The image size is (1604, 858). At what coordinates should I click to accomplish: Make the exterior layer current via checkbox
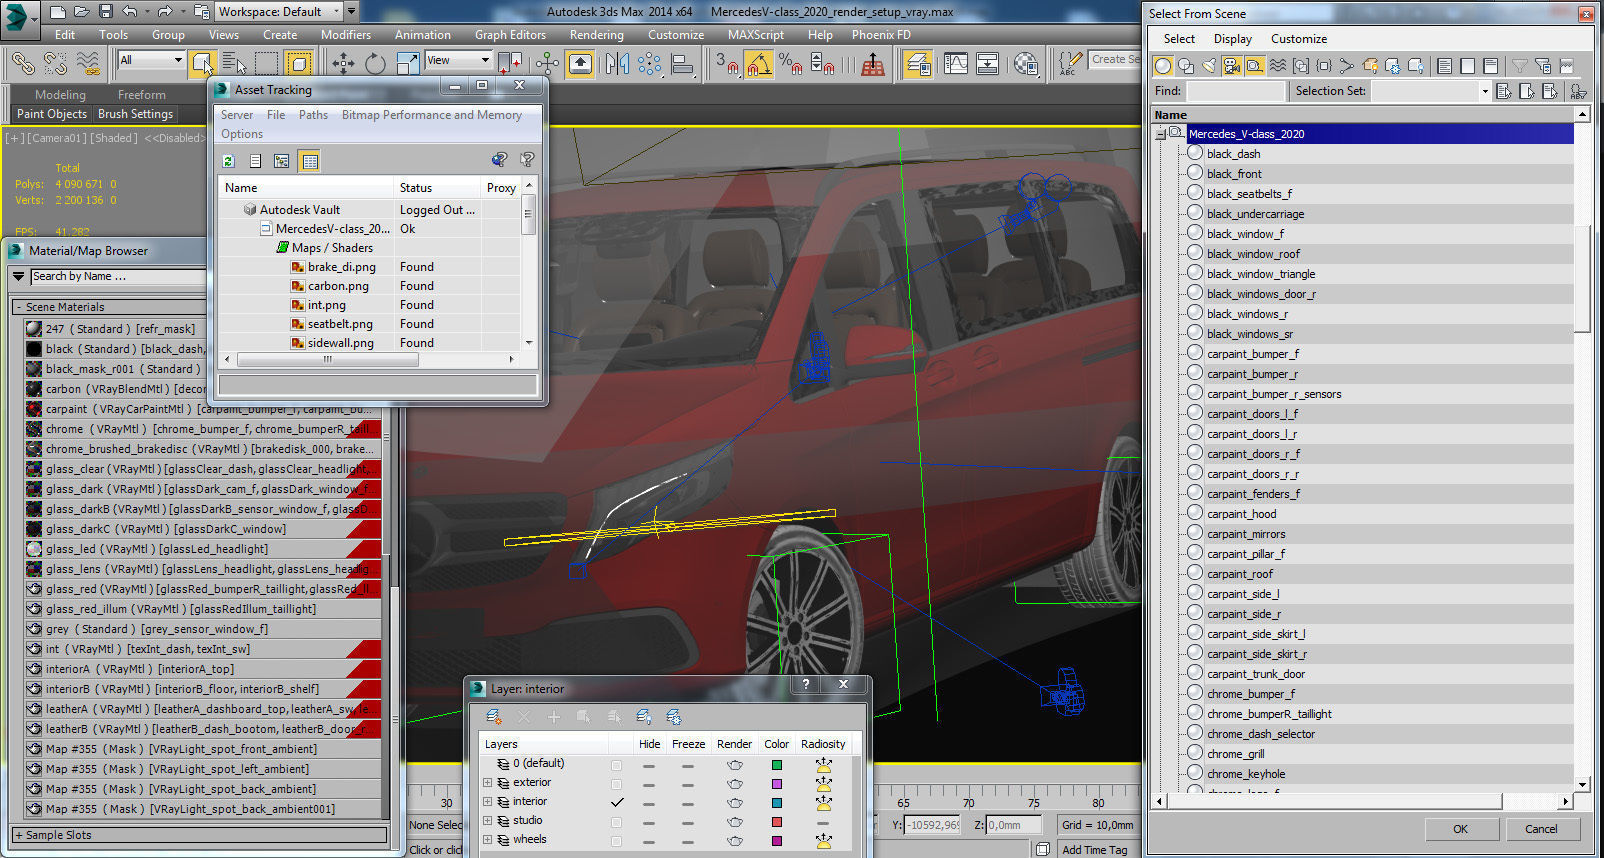click(x=616, y=783)
